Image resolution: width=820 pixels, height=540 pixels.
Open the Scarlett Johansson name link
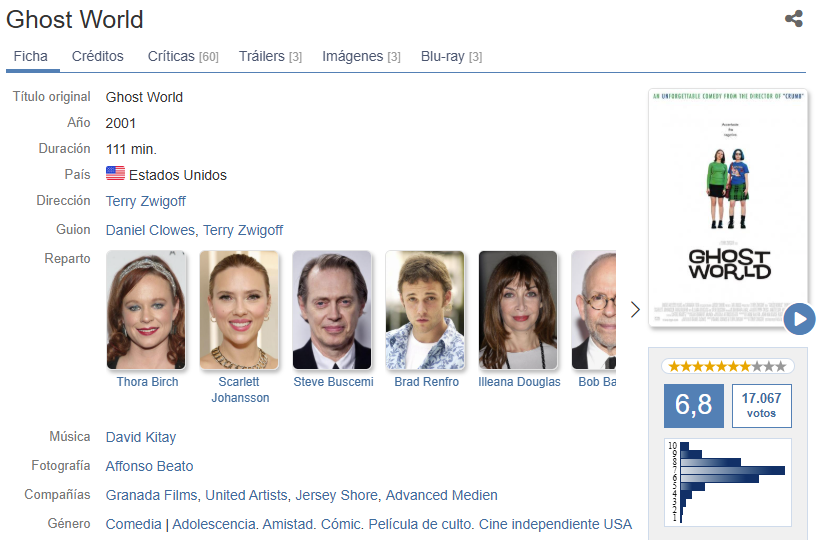[x=240, y=390]
